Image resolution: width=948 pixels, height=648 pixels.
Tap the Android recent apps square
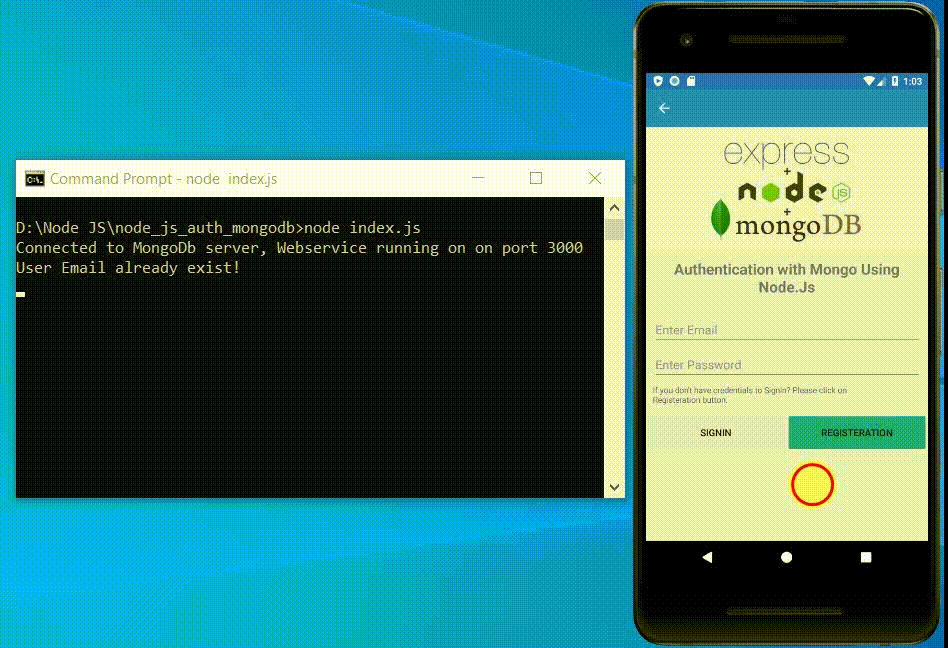click(866, 557)
